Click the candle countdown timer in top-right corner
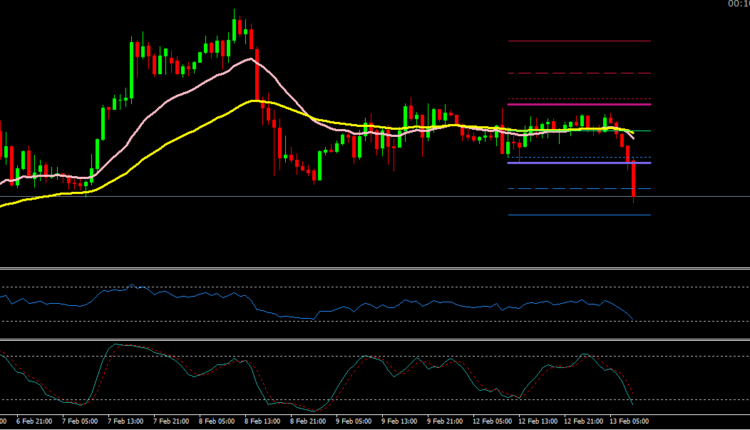This screenshot has width=750, height=430. click(x=738, y=5)
